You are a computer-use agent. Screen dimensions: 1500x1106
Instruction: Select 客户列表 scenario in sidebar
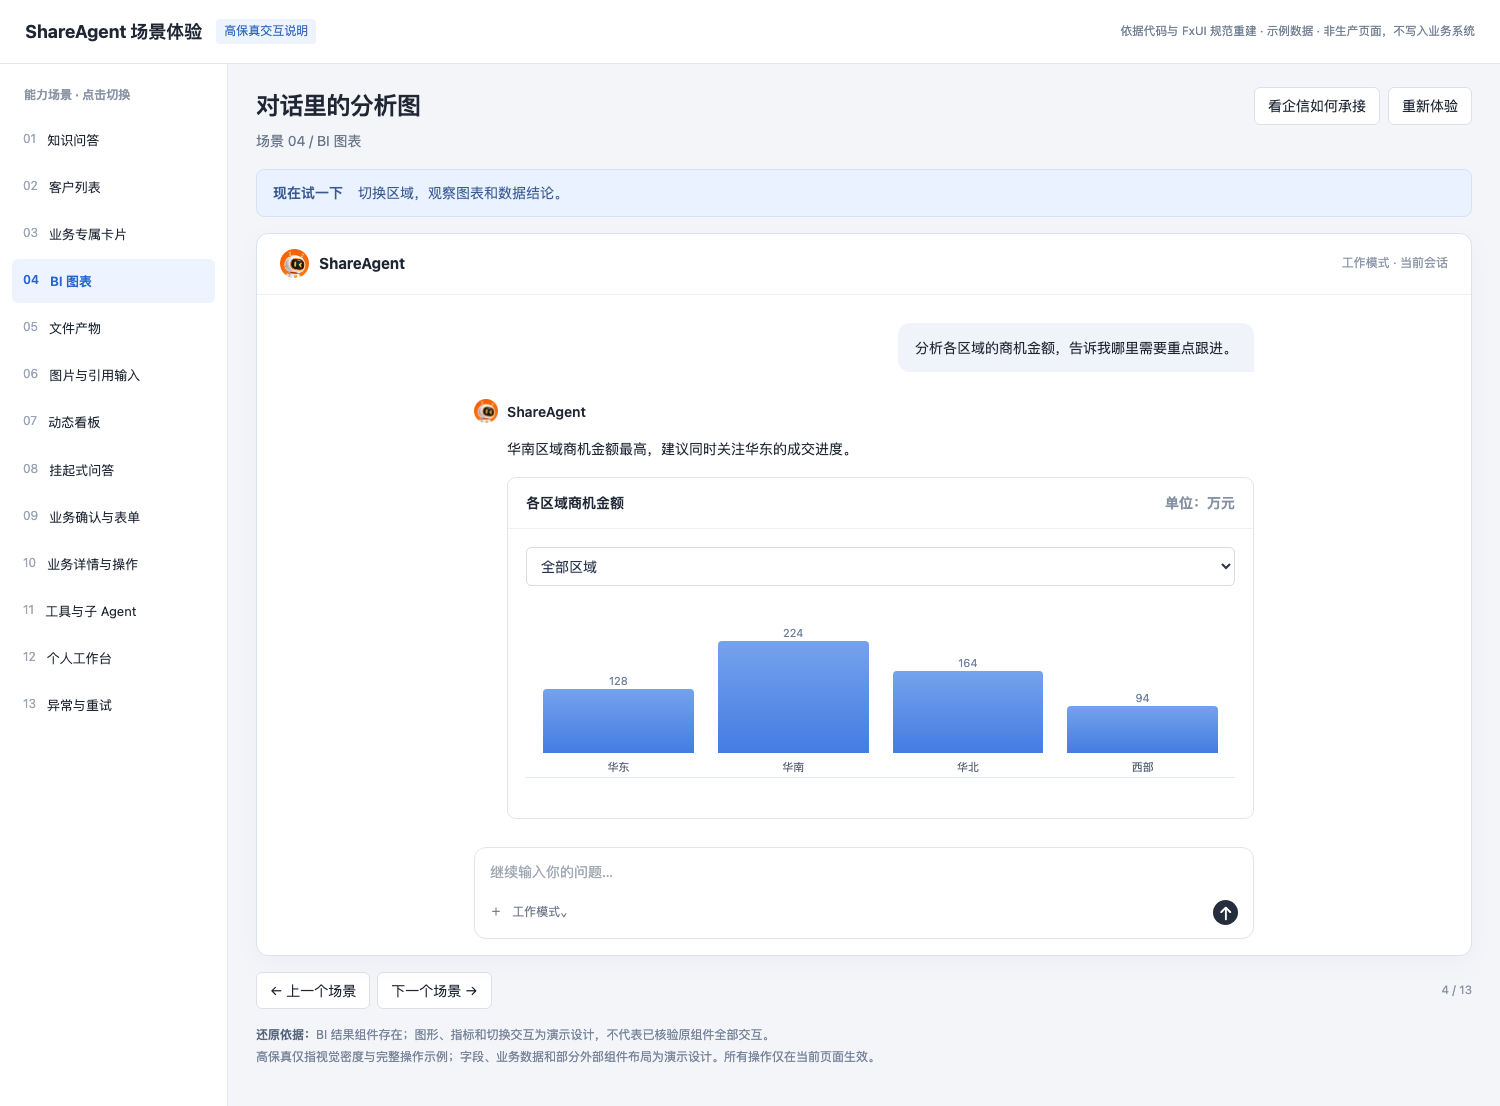[113, 187]
